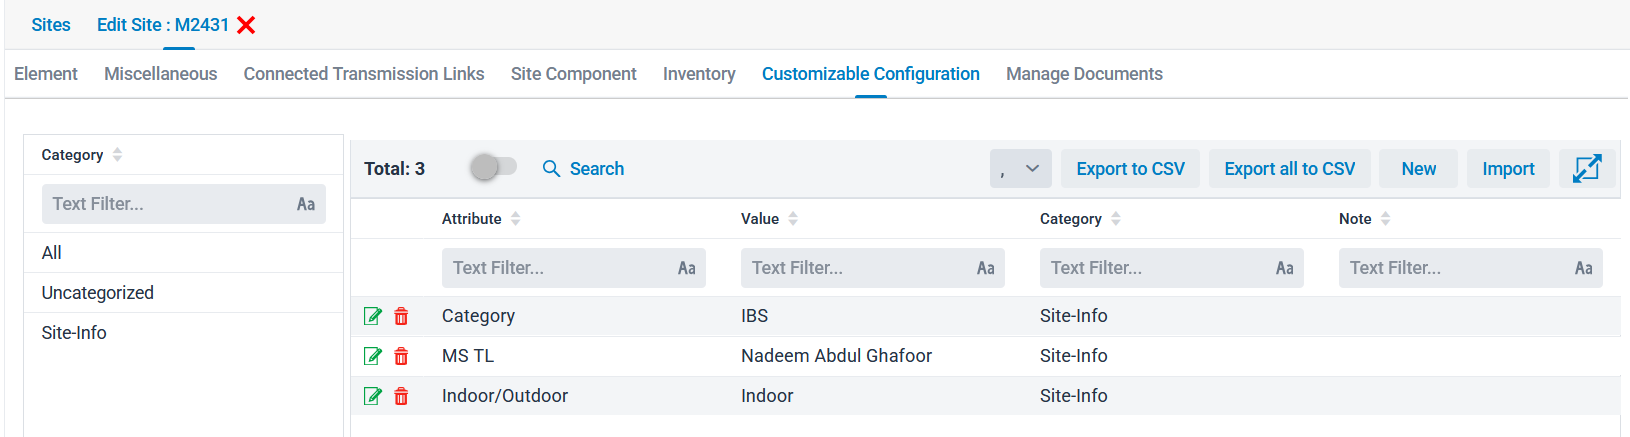Edit the MS TL attribute row
Viewport: 1630px width, 437px height.
point(373,356)
